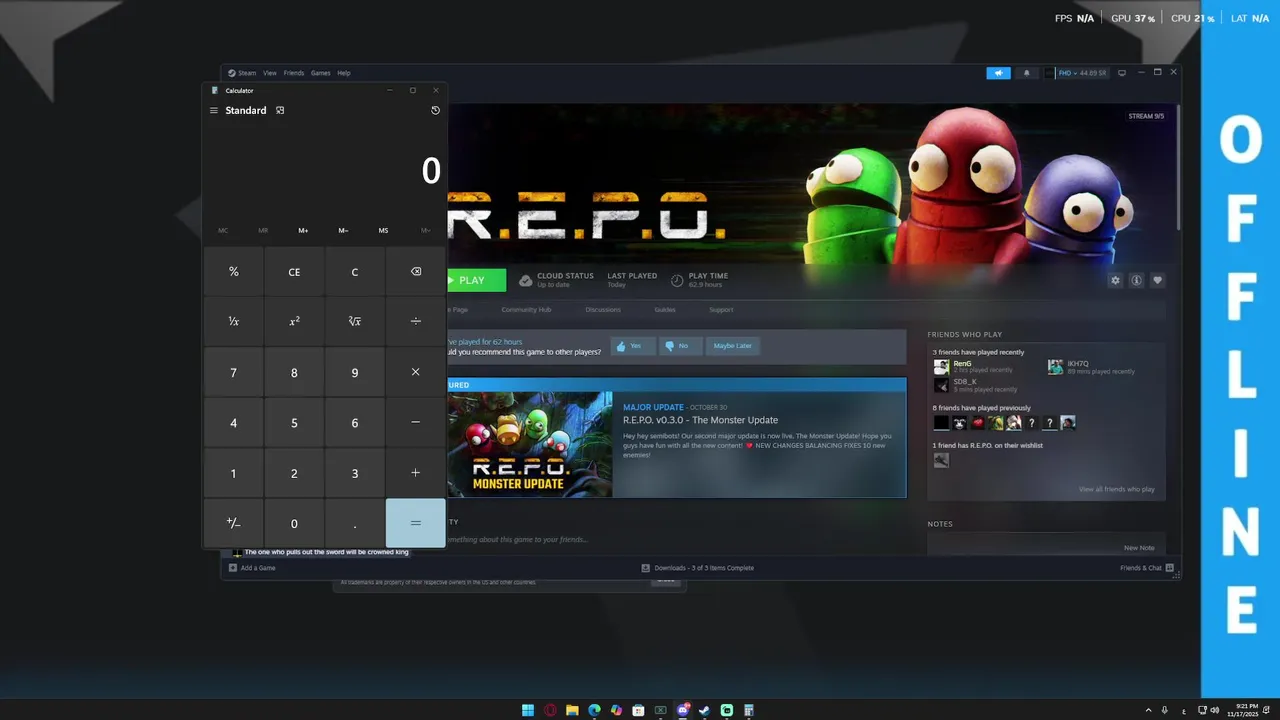Click the plus operator key
This screenshot has height=720, width=1280.
pos(416,473)
